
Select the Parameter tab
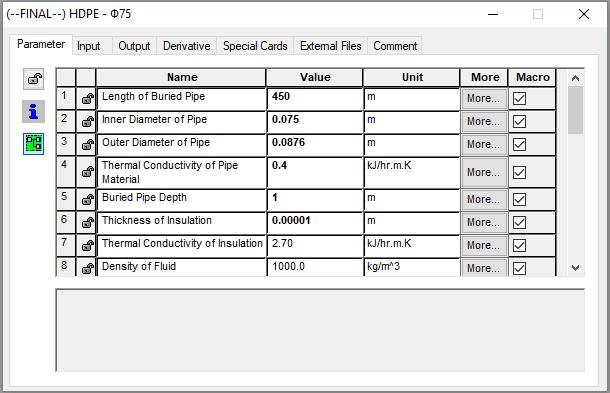[41, 44]
